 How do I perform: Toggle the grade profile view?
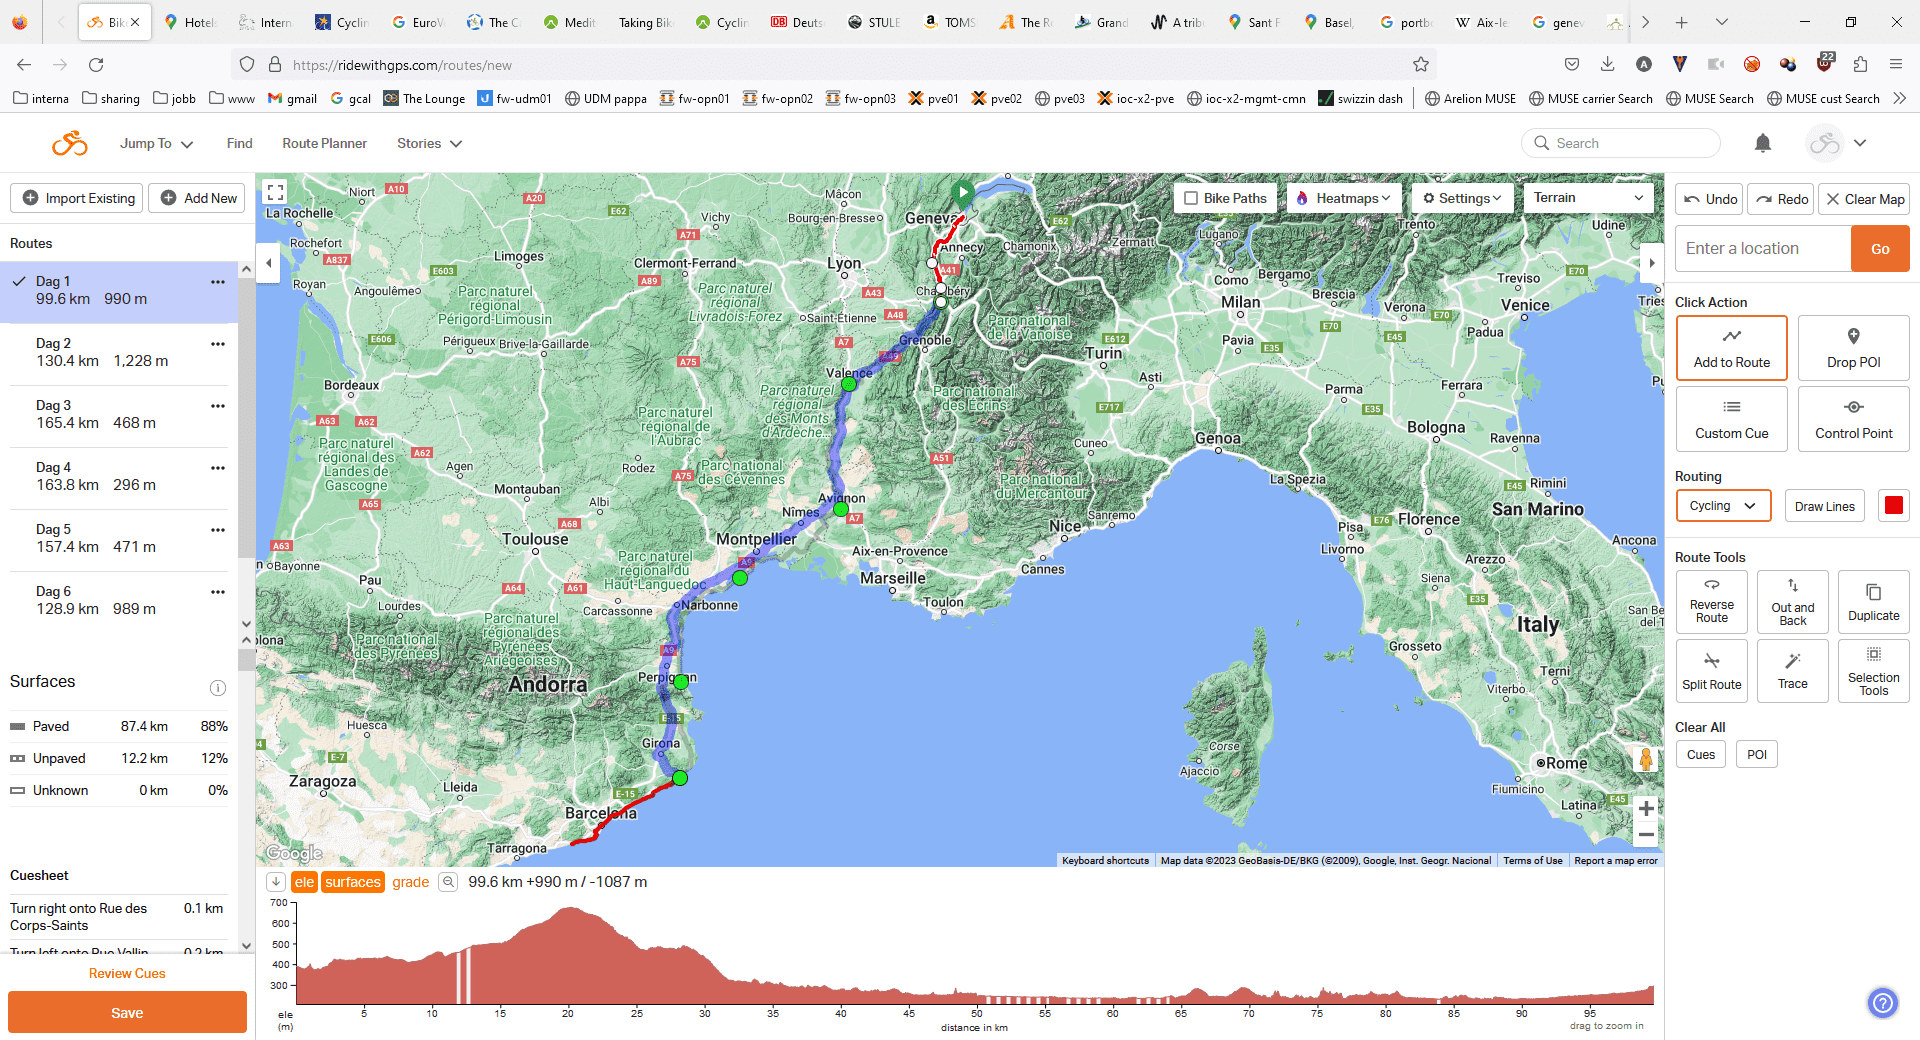(410, 882)
